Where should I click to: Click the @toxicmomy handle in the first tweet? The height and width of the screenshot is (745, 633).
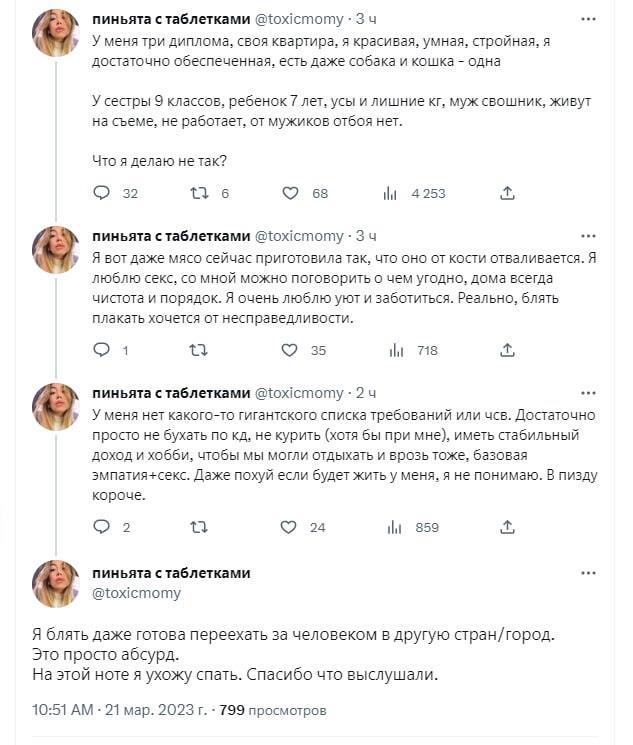300,19
